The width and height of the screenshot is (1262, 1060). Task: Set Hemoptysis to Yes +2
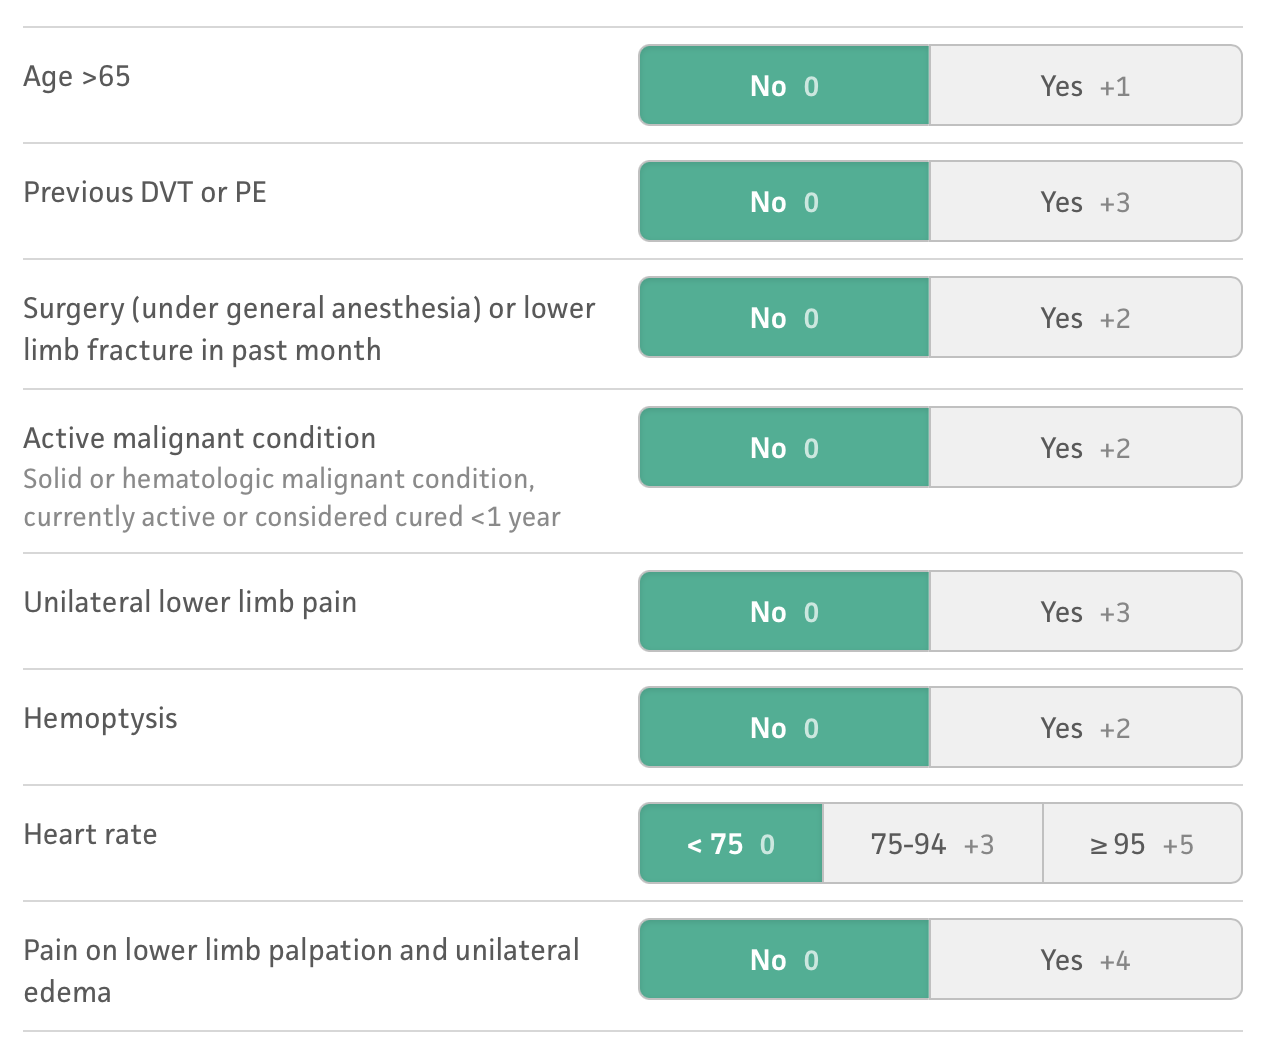point(1085,728)
